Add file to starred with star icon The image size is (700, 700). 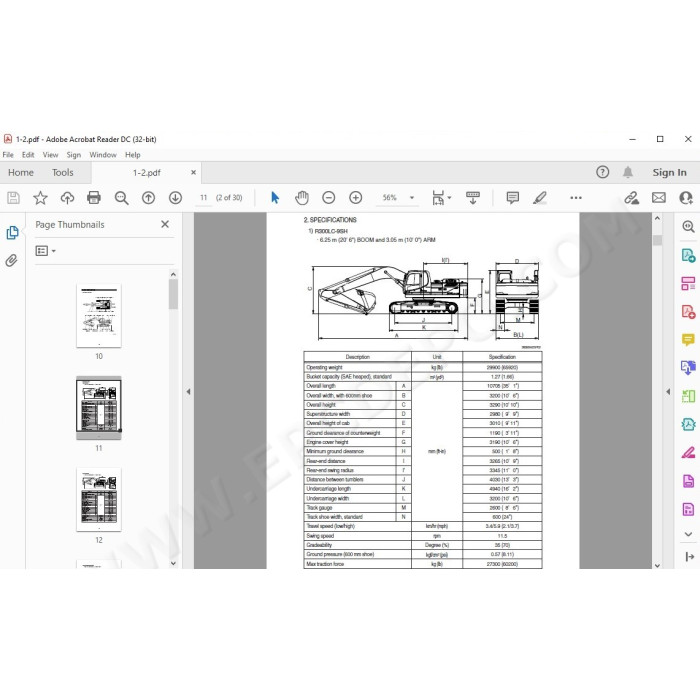coord(40,197)
